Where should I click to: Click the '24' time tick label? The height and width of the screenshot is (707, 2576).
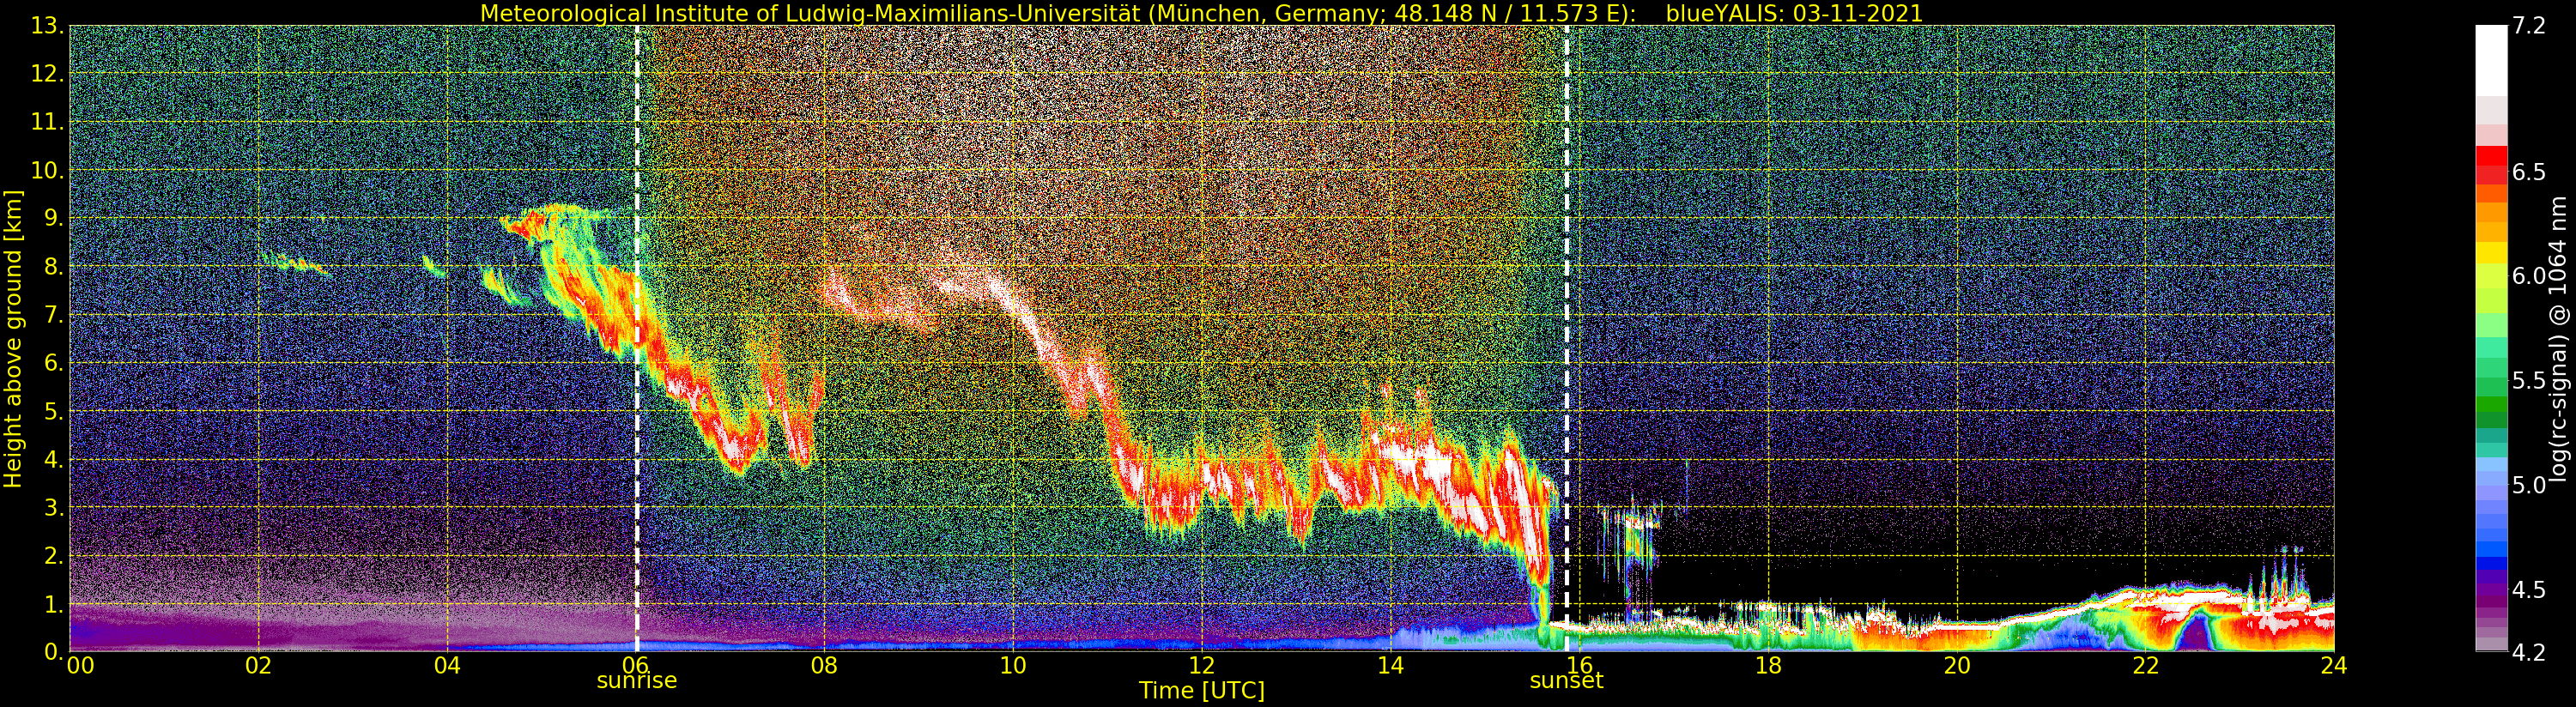[2333, 665]
